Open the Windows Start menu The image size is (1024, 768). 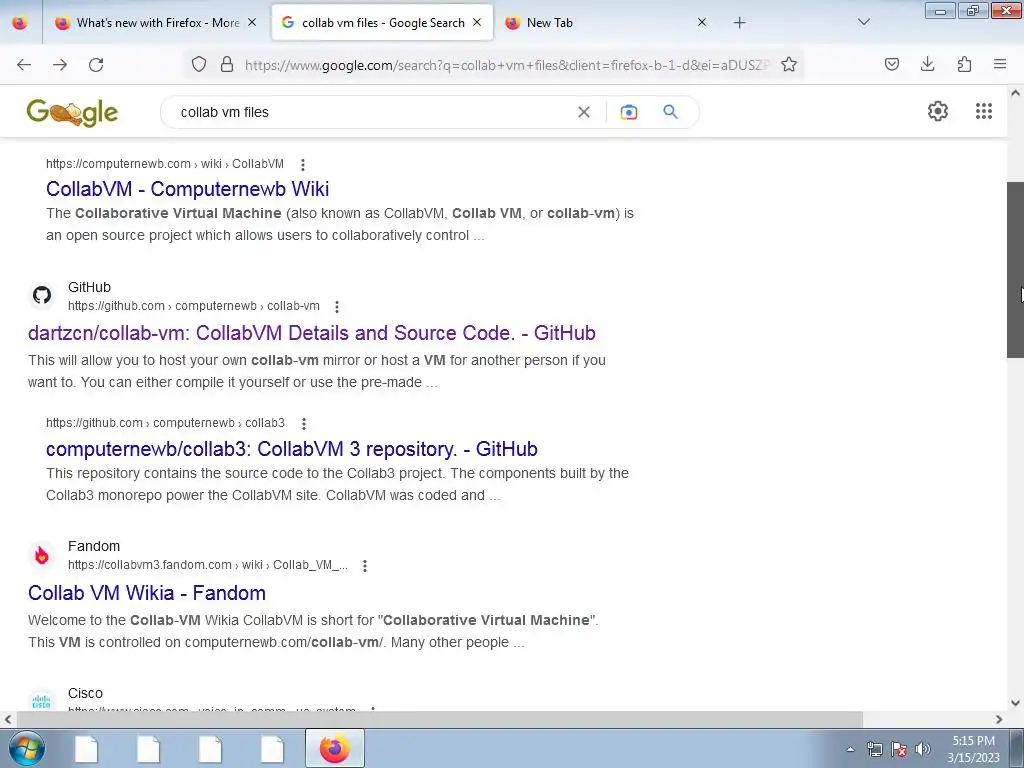[26, 748]
